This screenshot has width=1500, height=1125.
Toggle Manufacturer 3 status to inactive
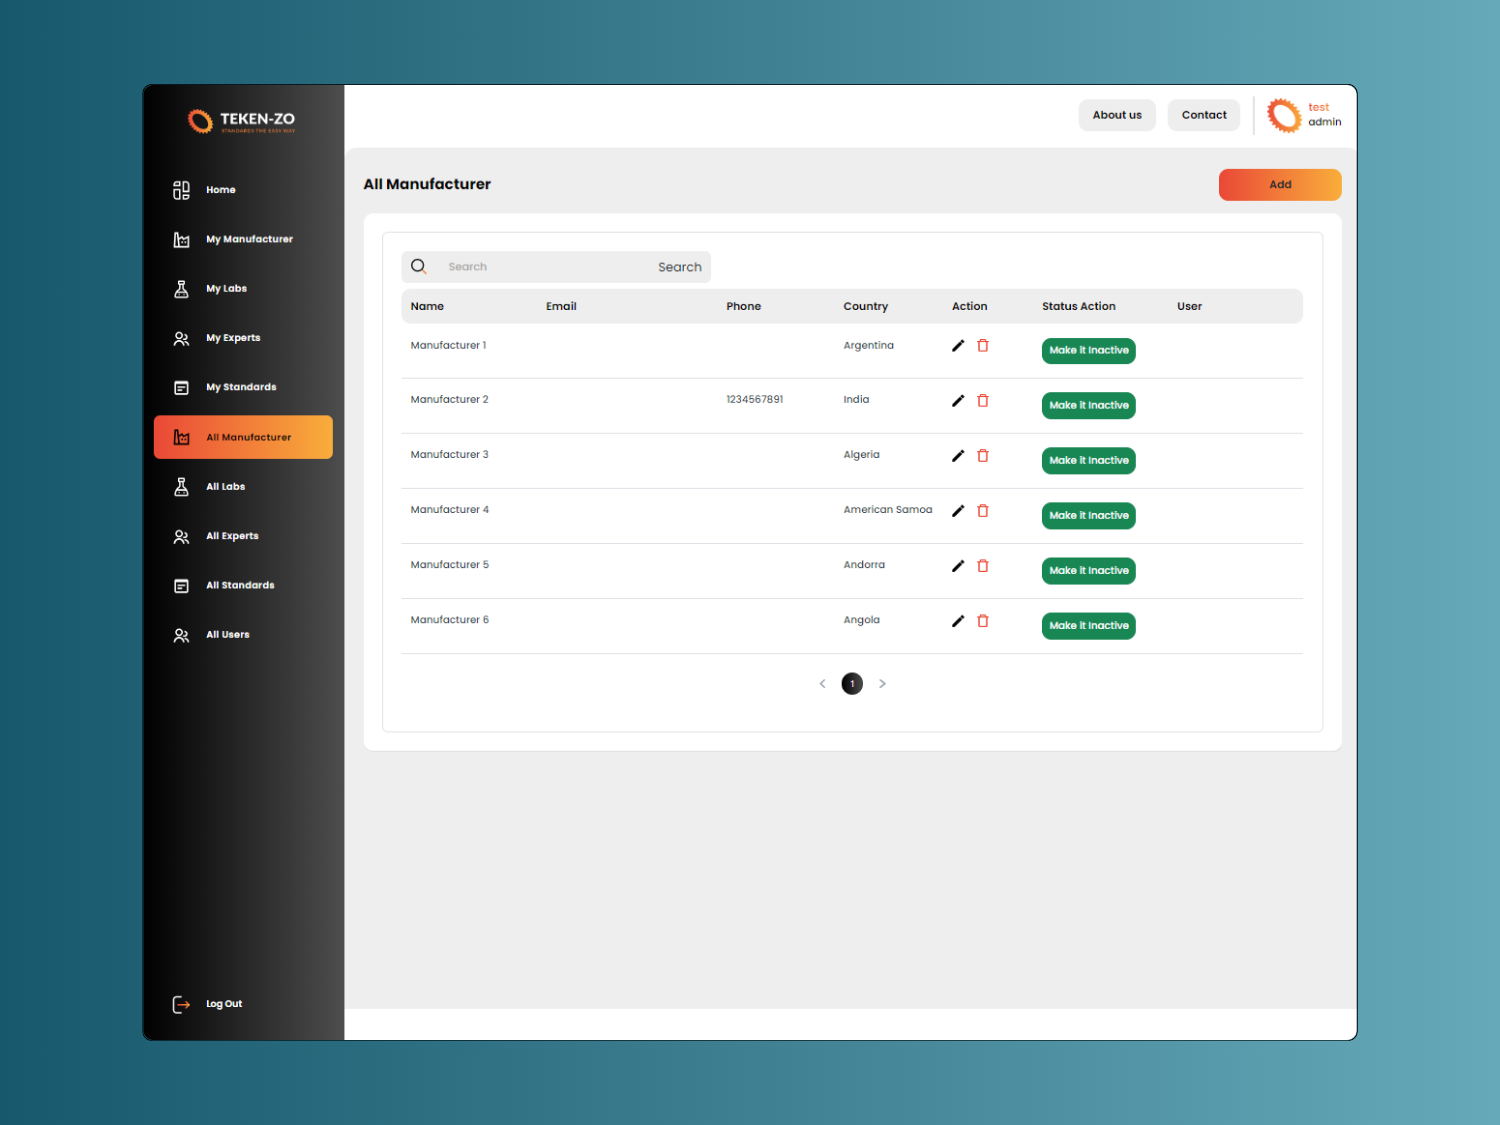tap(1088, 461)
